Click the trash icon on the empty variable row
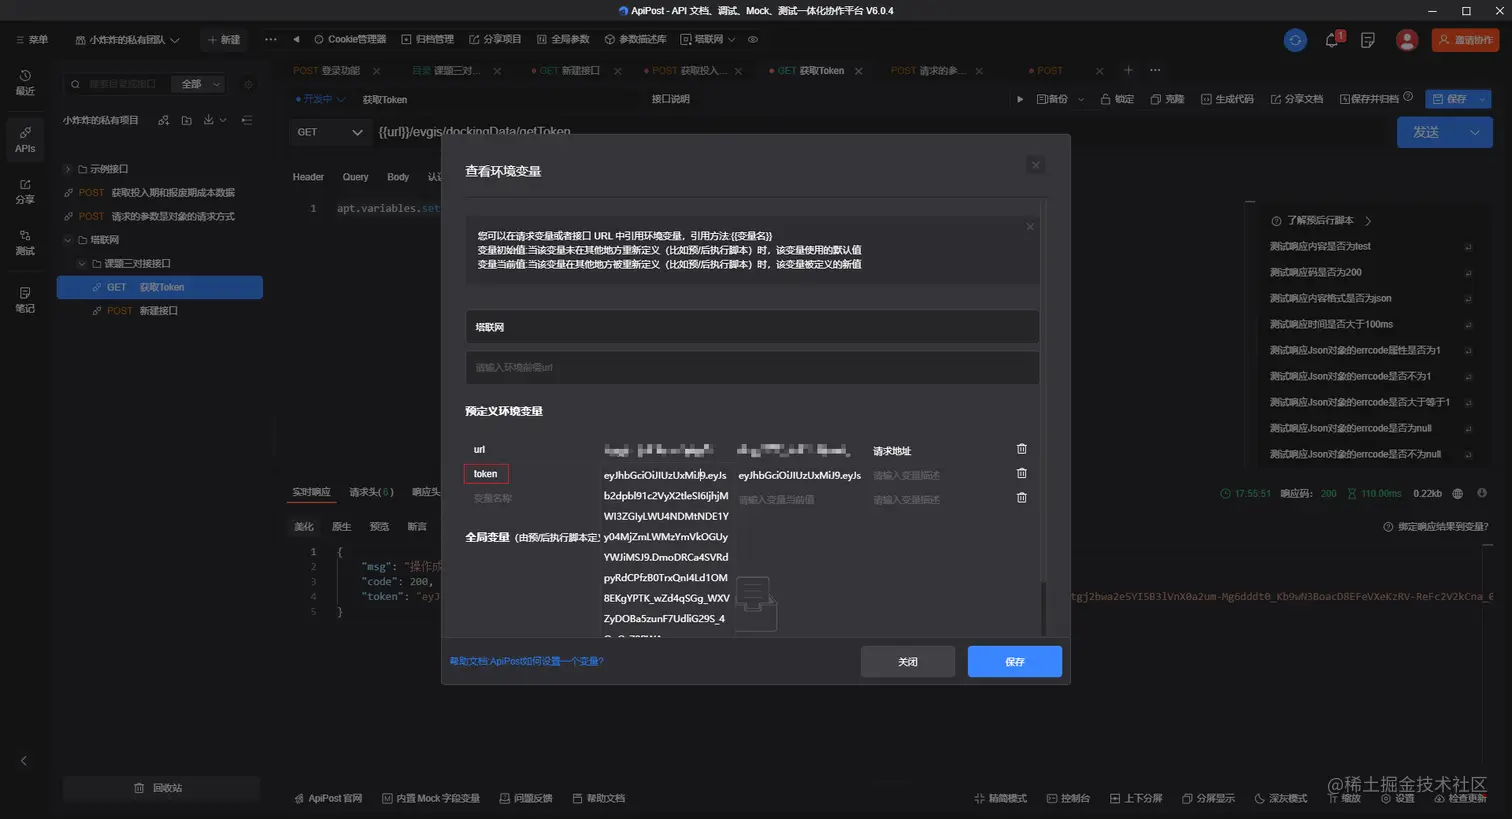The width and height of the screenshot is (1512, 819). tap(1021, 497)
